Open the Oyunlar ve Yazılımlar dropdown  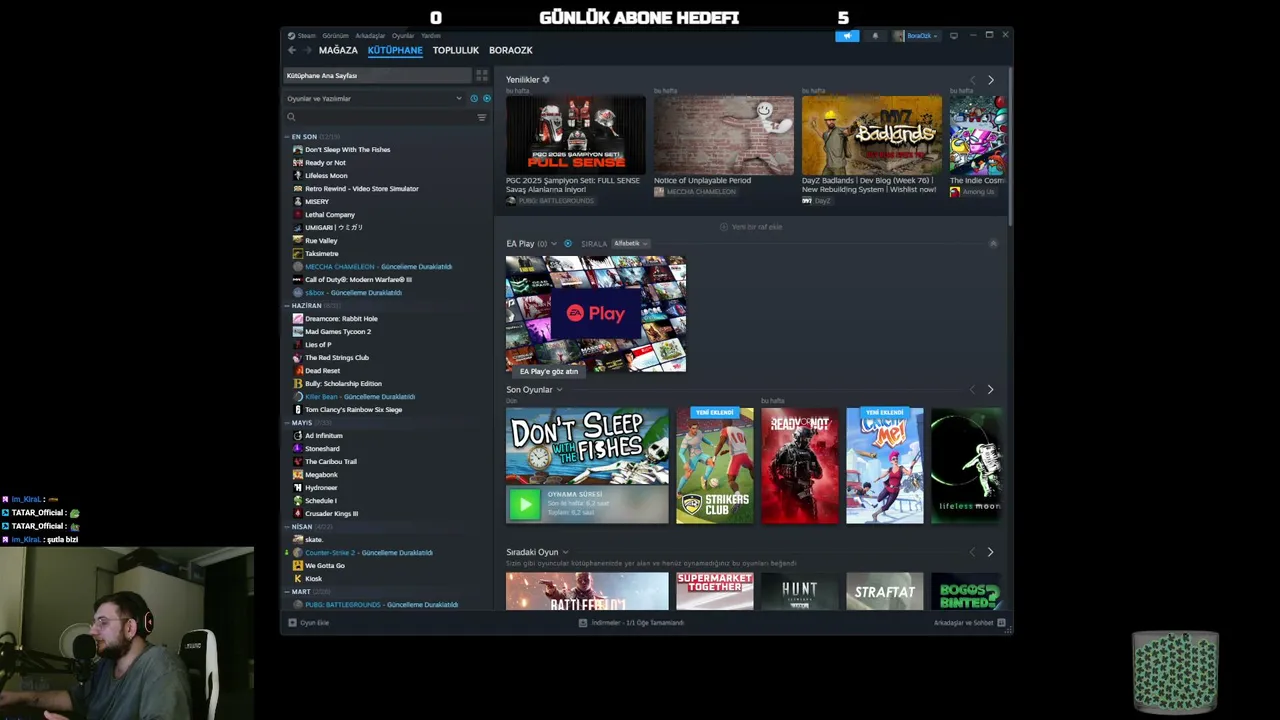click(x=375, y=98)
